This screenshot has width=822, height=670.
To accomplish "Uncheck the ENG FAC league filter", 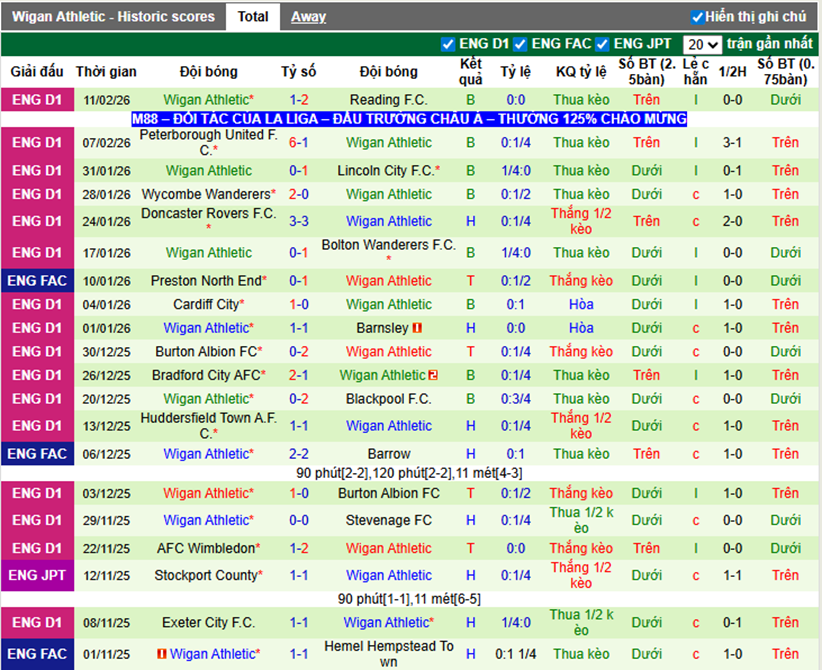I will coord(520,45).
